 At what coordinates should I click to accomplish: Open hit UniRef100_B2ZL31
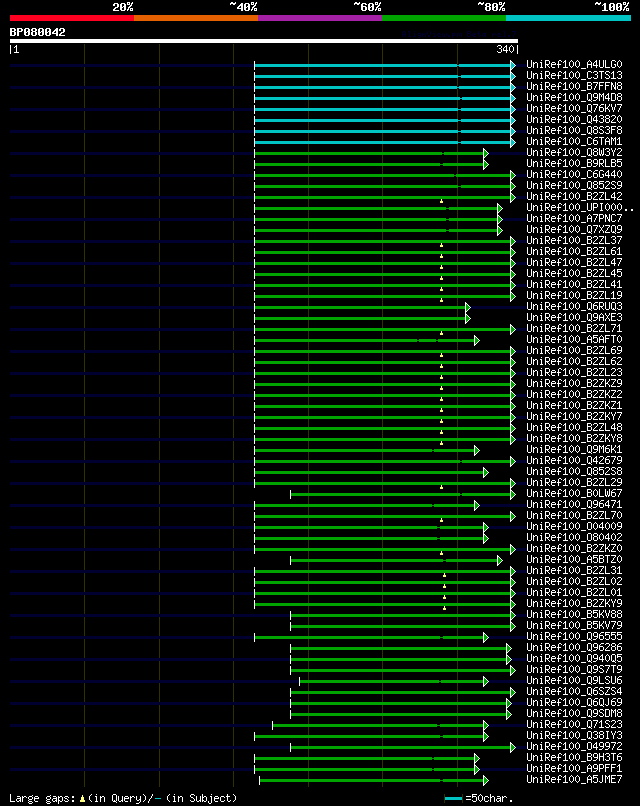click(x=574, y=570)
